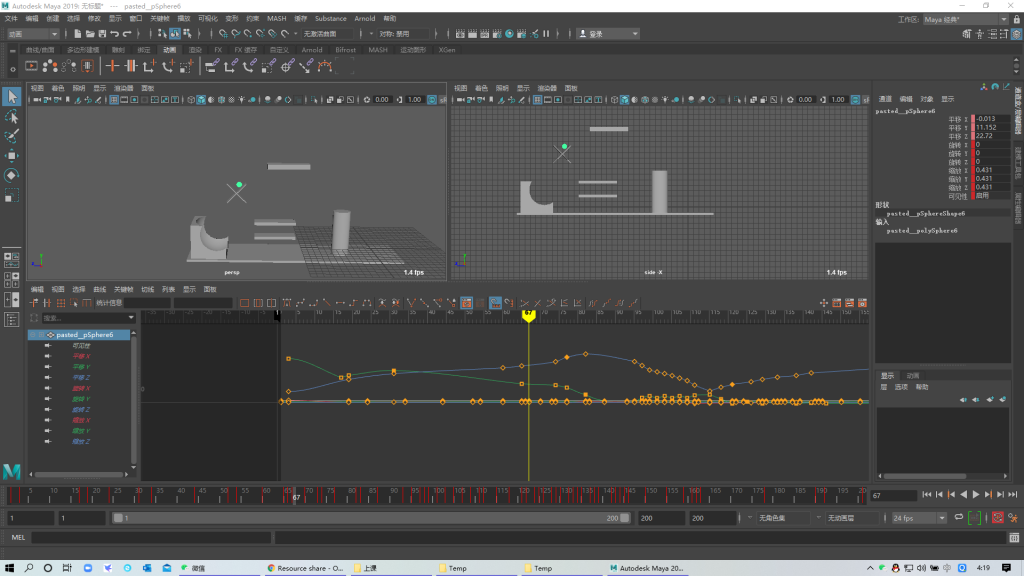Open the 文件 File menu
Image resolution: width=1024 pixels, height=576 pixels.
[11, 18]
